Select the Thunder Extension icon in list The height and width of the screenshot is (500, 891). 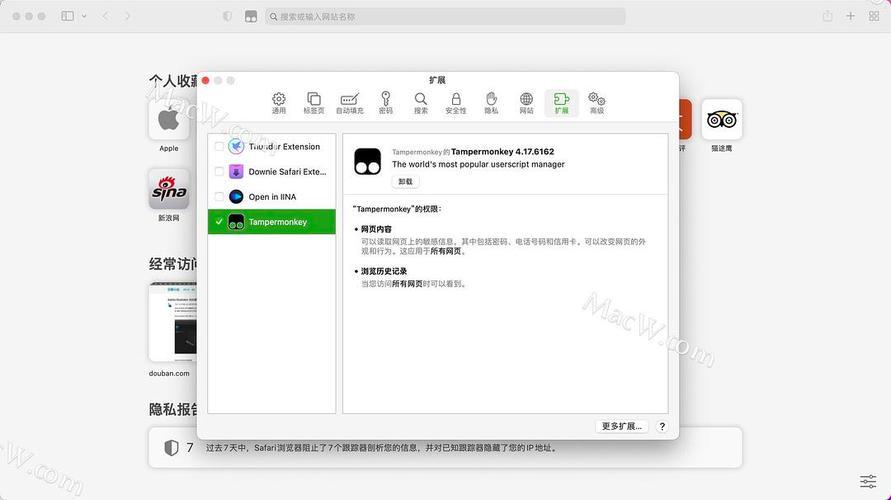tap(236, 147)
